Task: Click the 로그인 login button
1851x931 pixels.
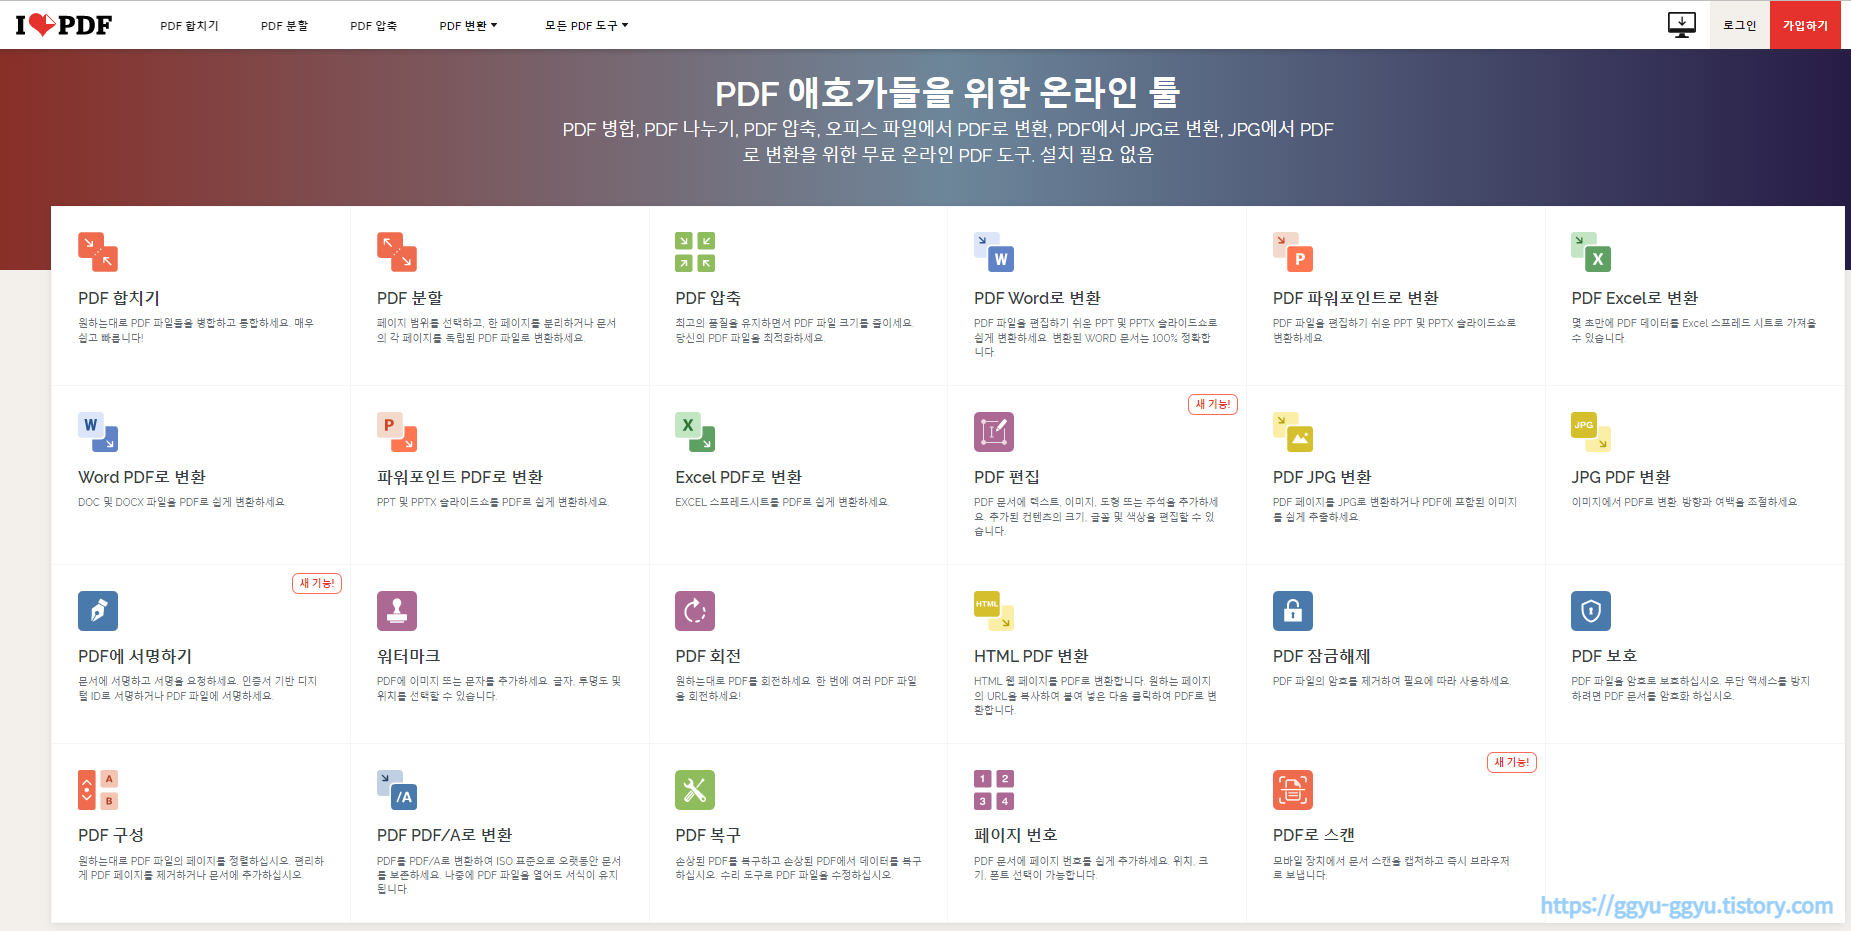Action: point(1740,25)
